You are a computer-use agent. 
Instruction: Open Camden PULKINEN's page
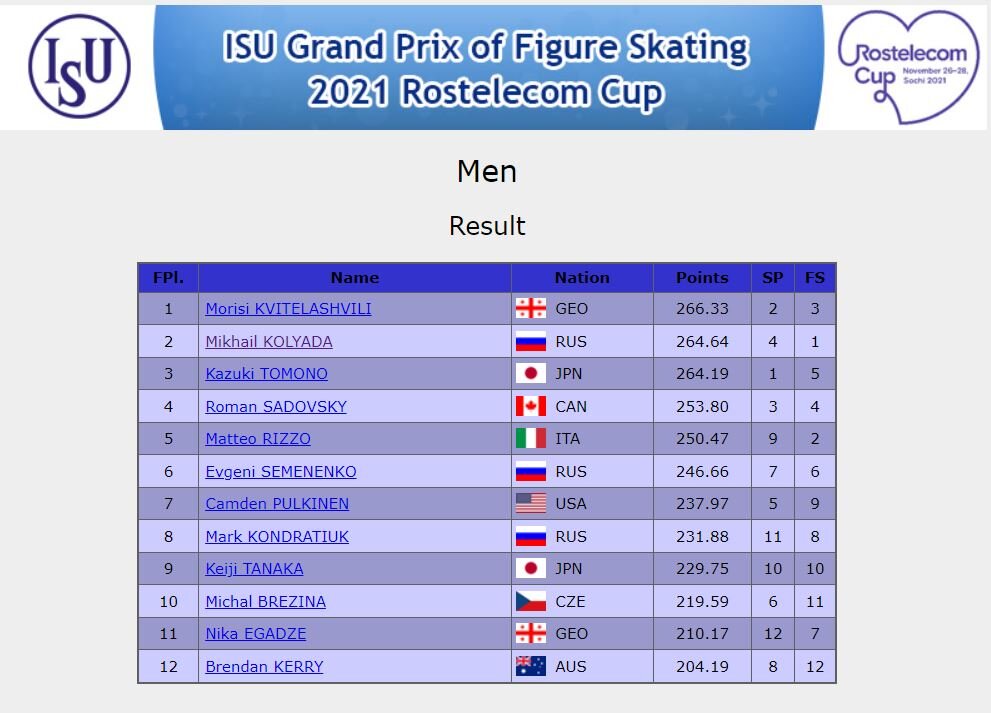click(277, 503)
